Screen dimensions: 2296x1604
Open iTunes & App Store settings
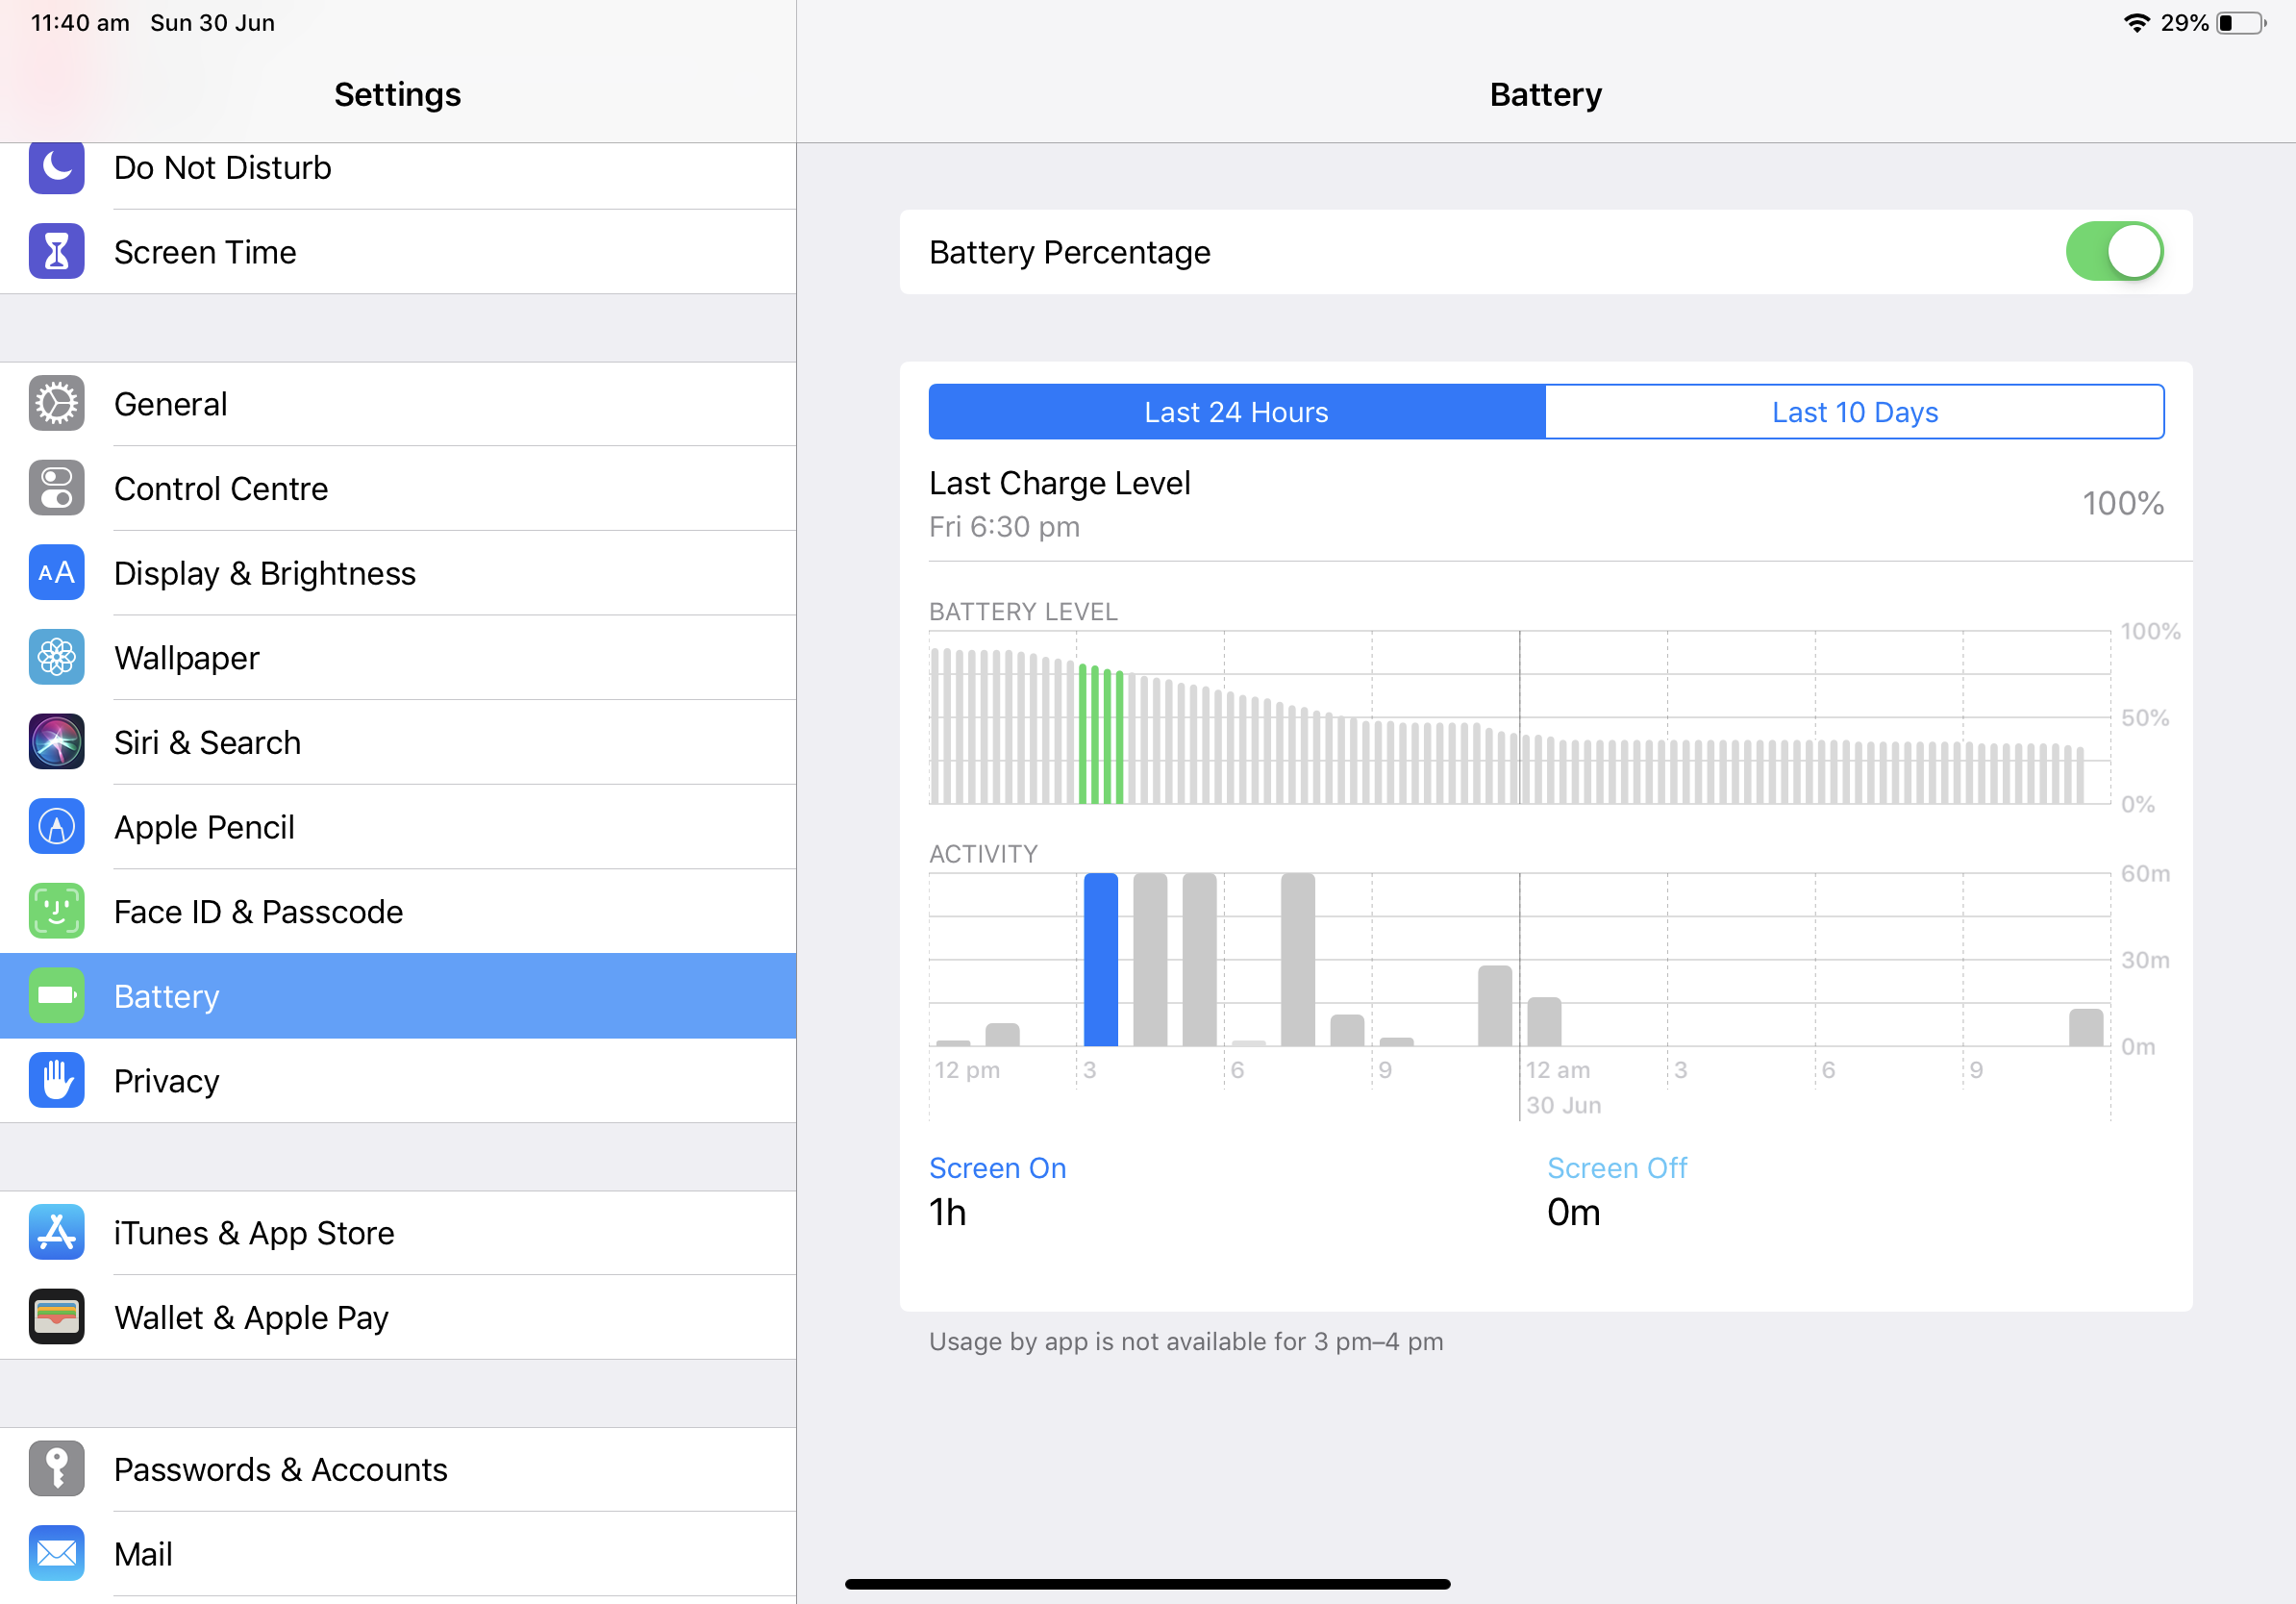point(398,1233)
